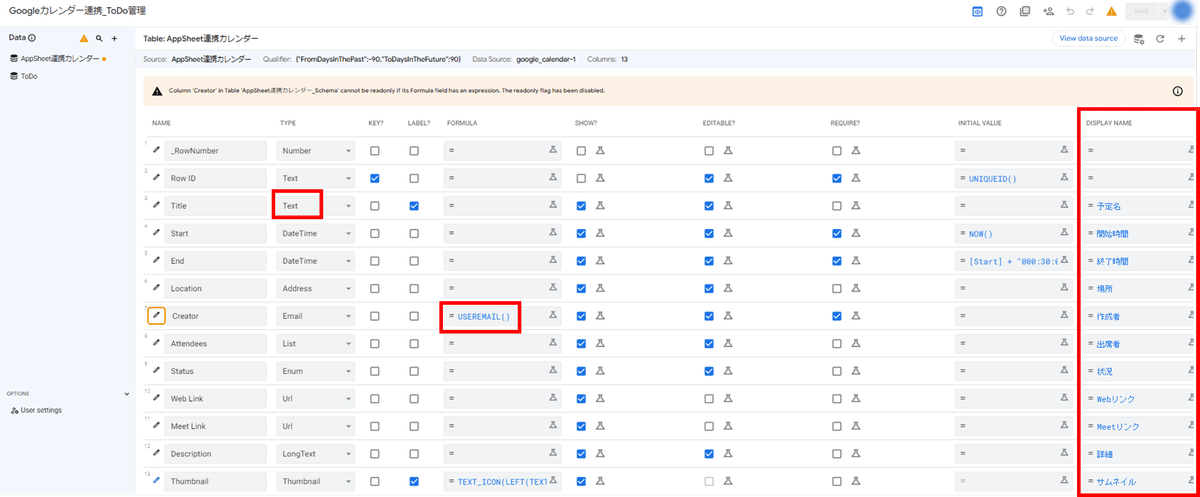
Task: Click Start's initial value NOW() field
Action: click(1014, 233)
